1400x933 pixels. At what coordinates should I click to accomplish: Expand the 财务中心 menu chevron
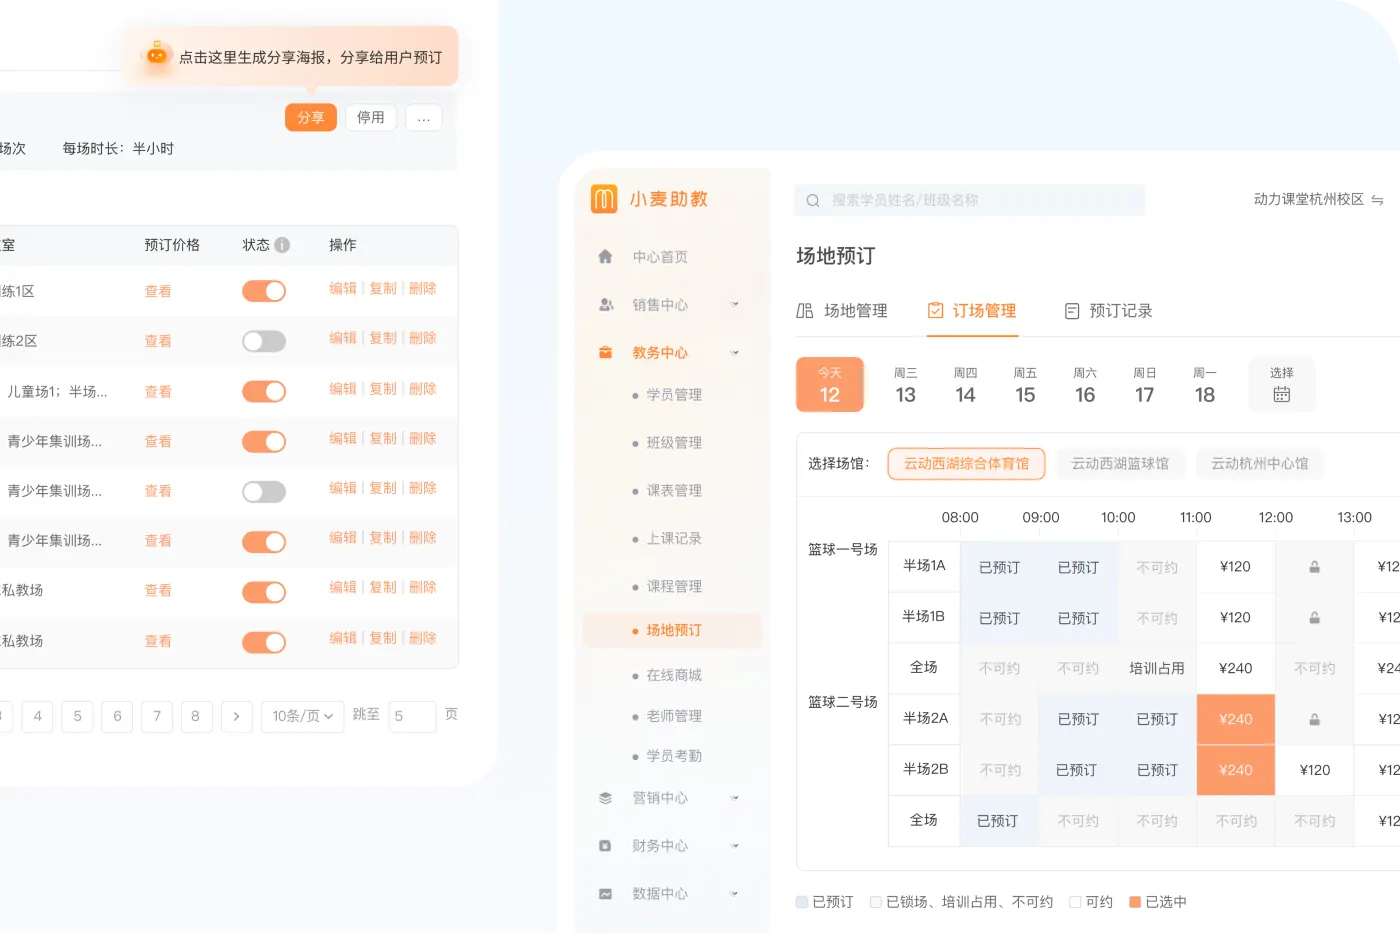pyautogui.click(x=735, y=846)
